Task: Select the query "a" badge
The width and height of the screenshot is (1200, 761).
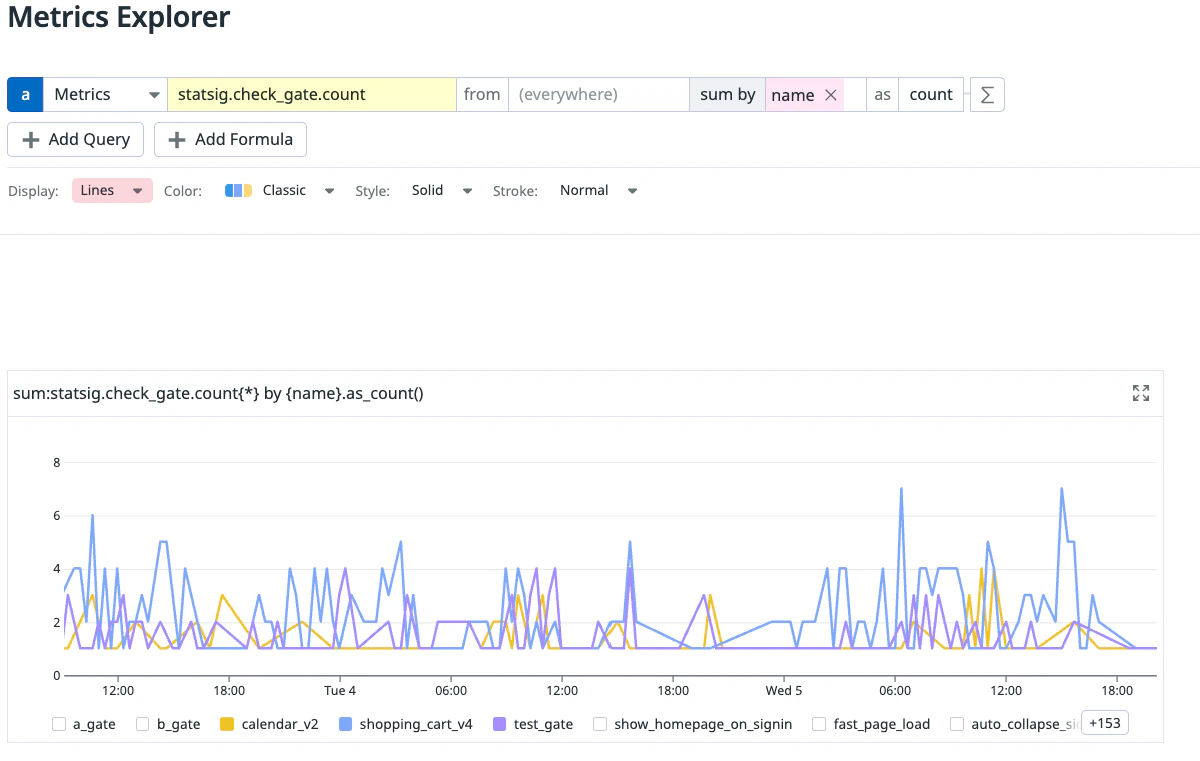Action: [24, 94]
